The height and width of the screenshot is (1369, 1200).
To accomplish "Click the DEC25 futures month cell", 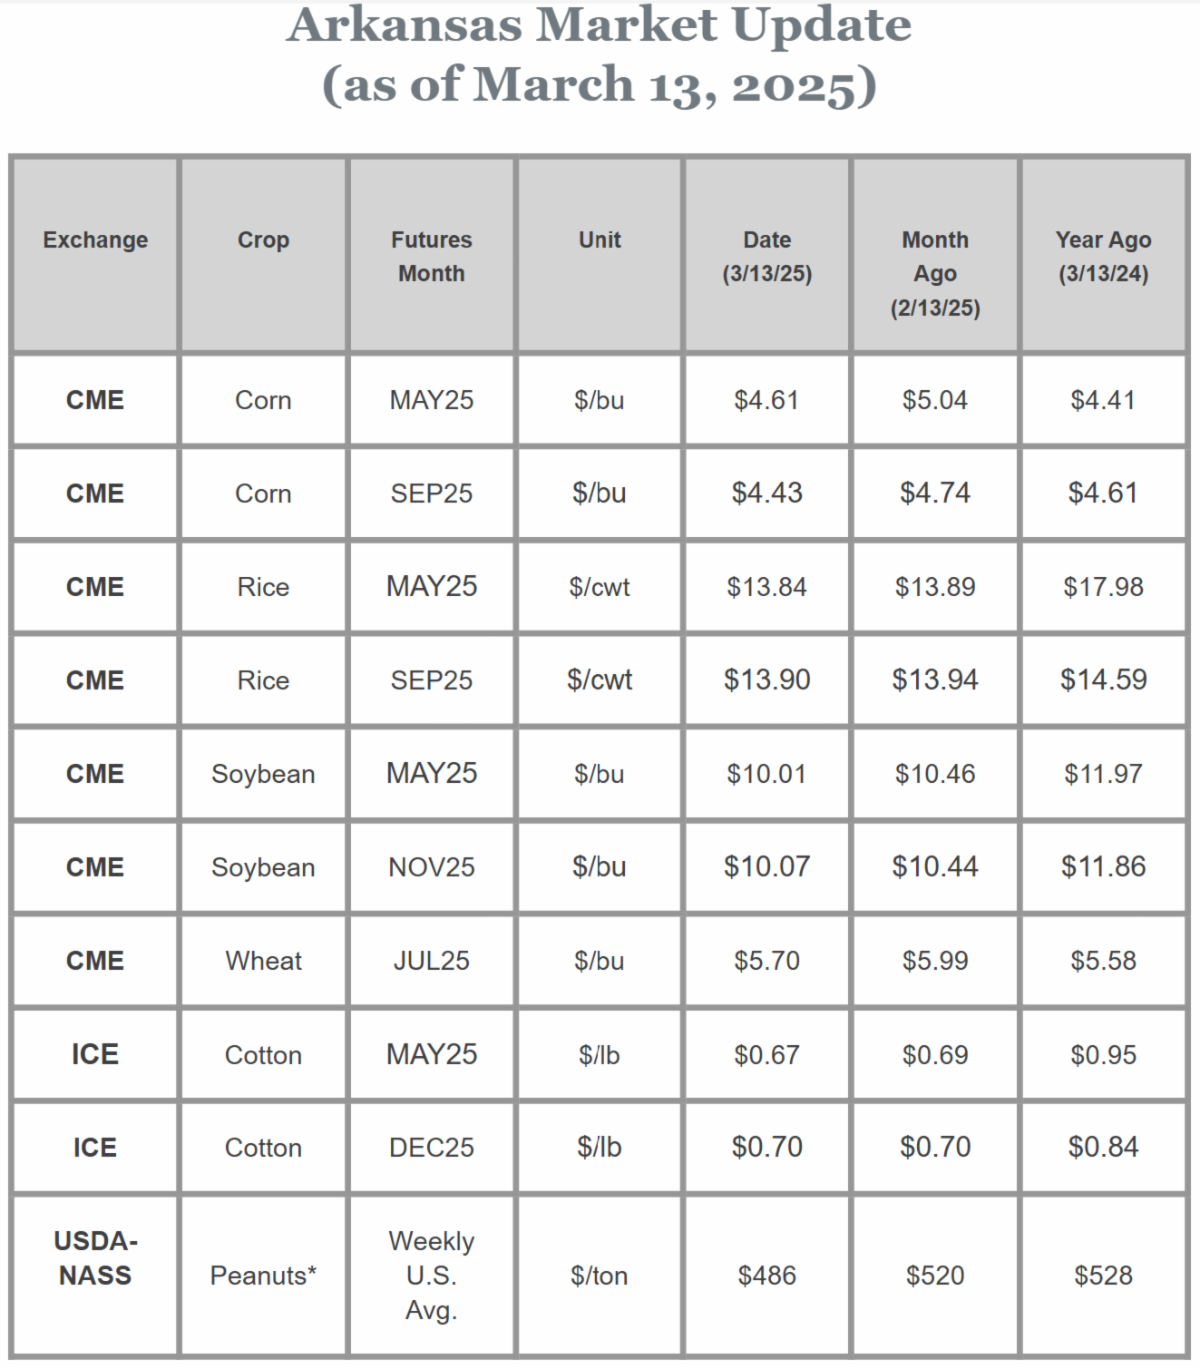I will [x=431, y=1148].
